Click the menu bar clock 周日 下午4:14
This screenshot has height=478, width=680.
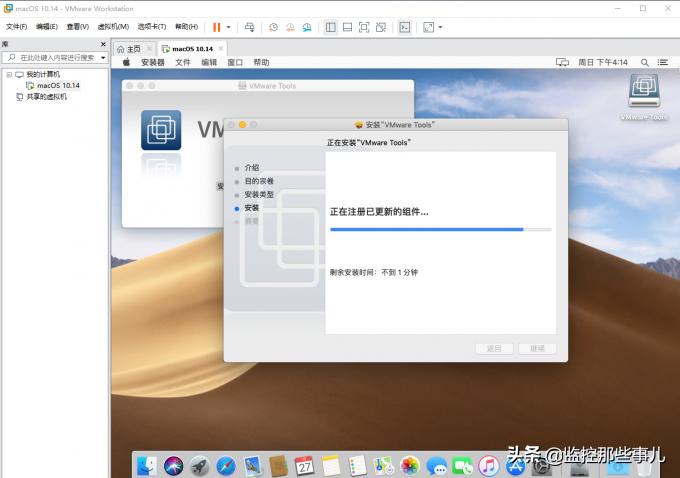click(603, 62)
